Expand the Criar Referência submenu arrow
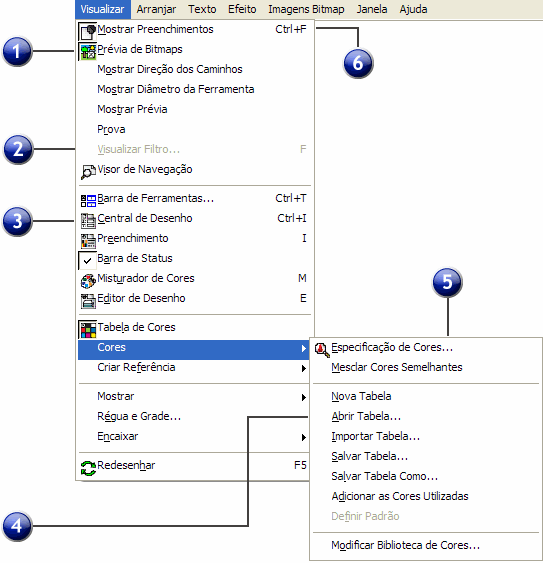 tap(304, 368)
